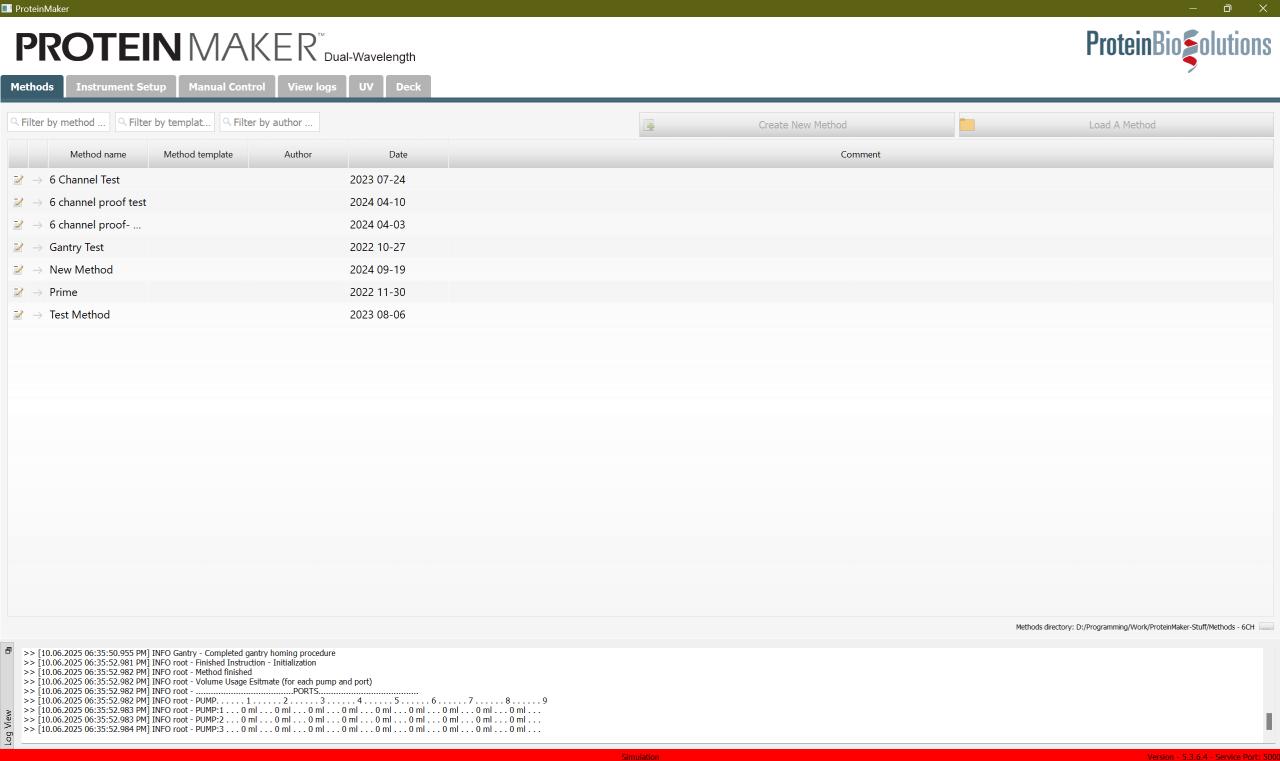Click the arrow icon on the 2024 04-03 row
The width and height of the screenshot is (1280, 761).
[38, 225]
